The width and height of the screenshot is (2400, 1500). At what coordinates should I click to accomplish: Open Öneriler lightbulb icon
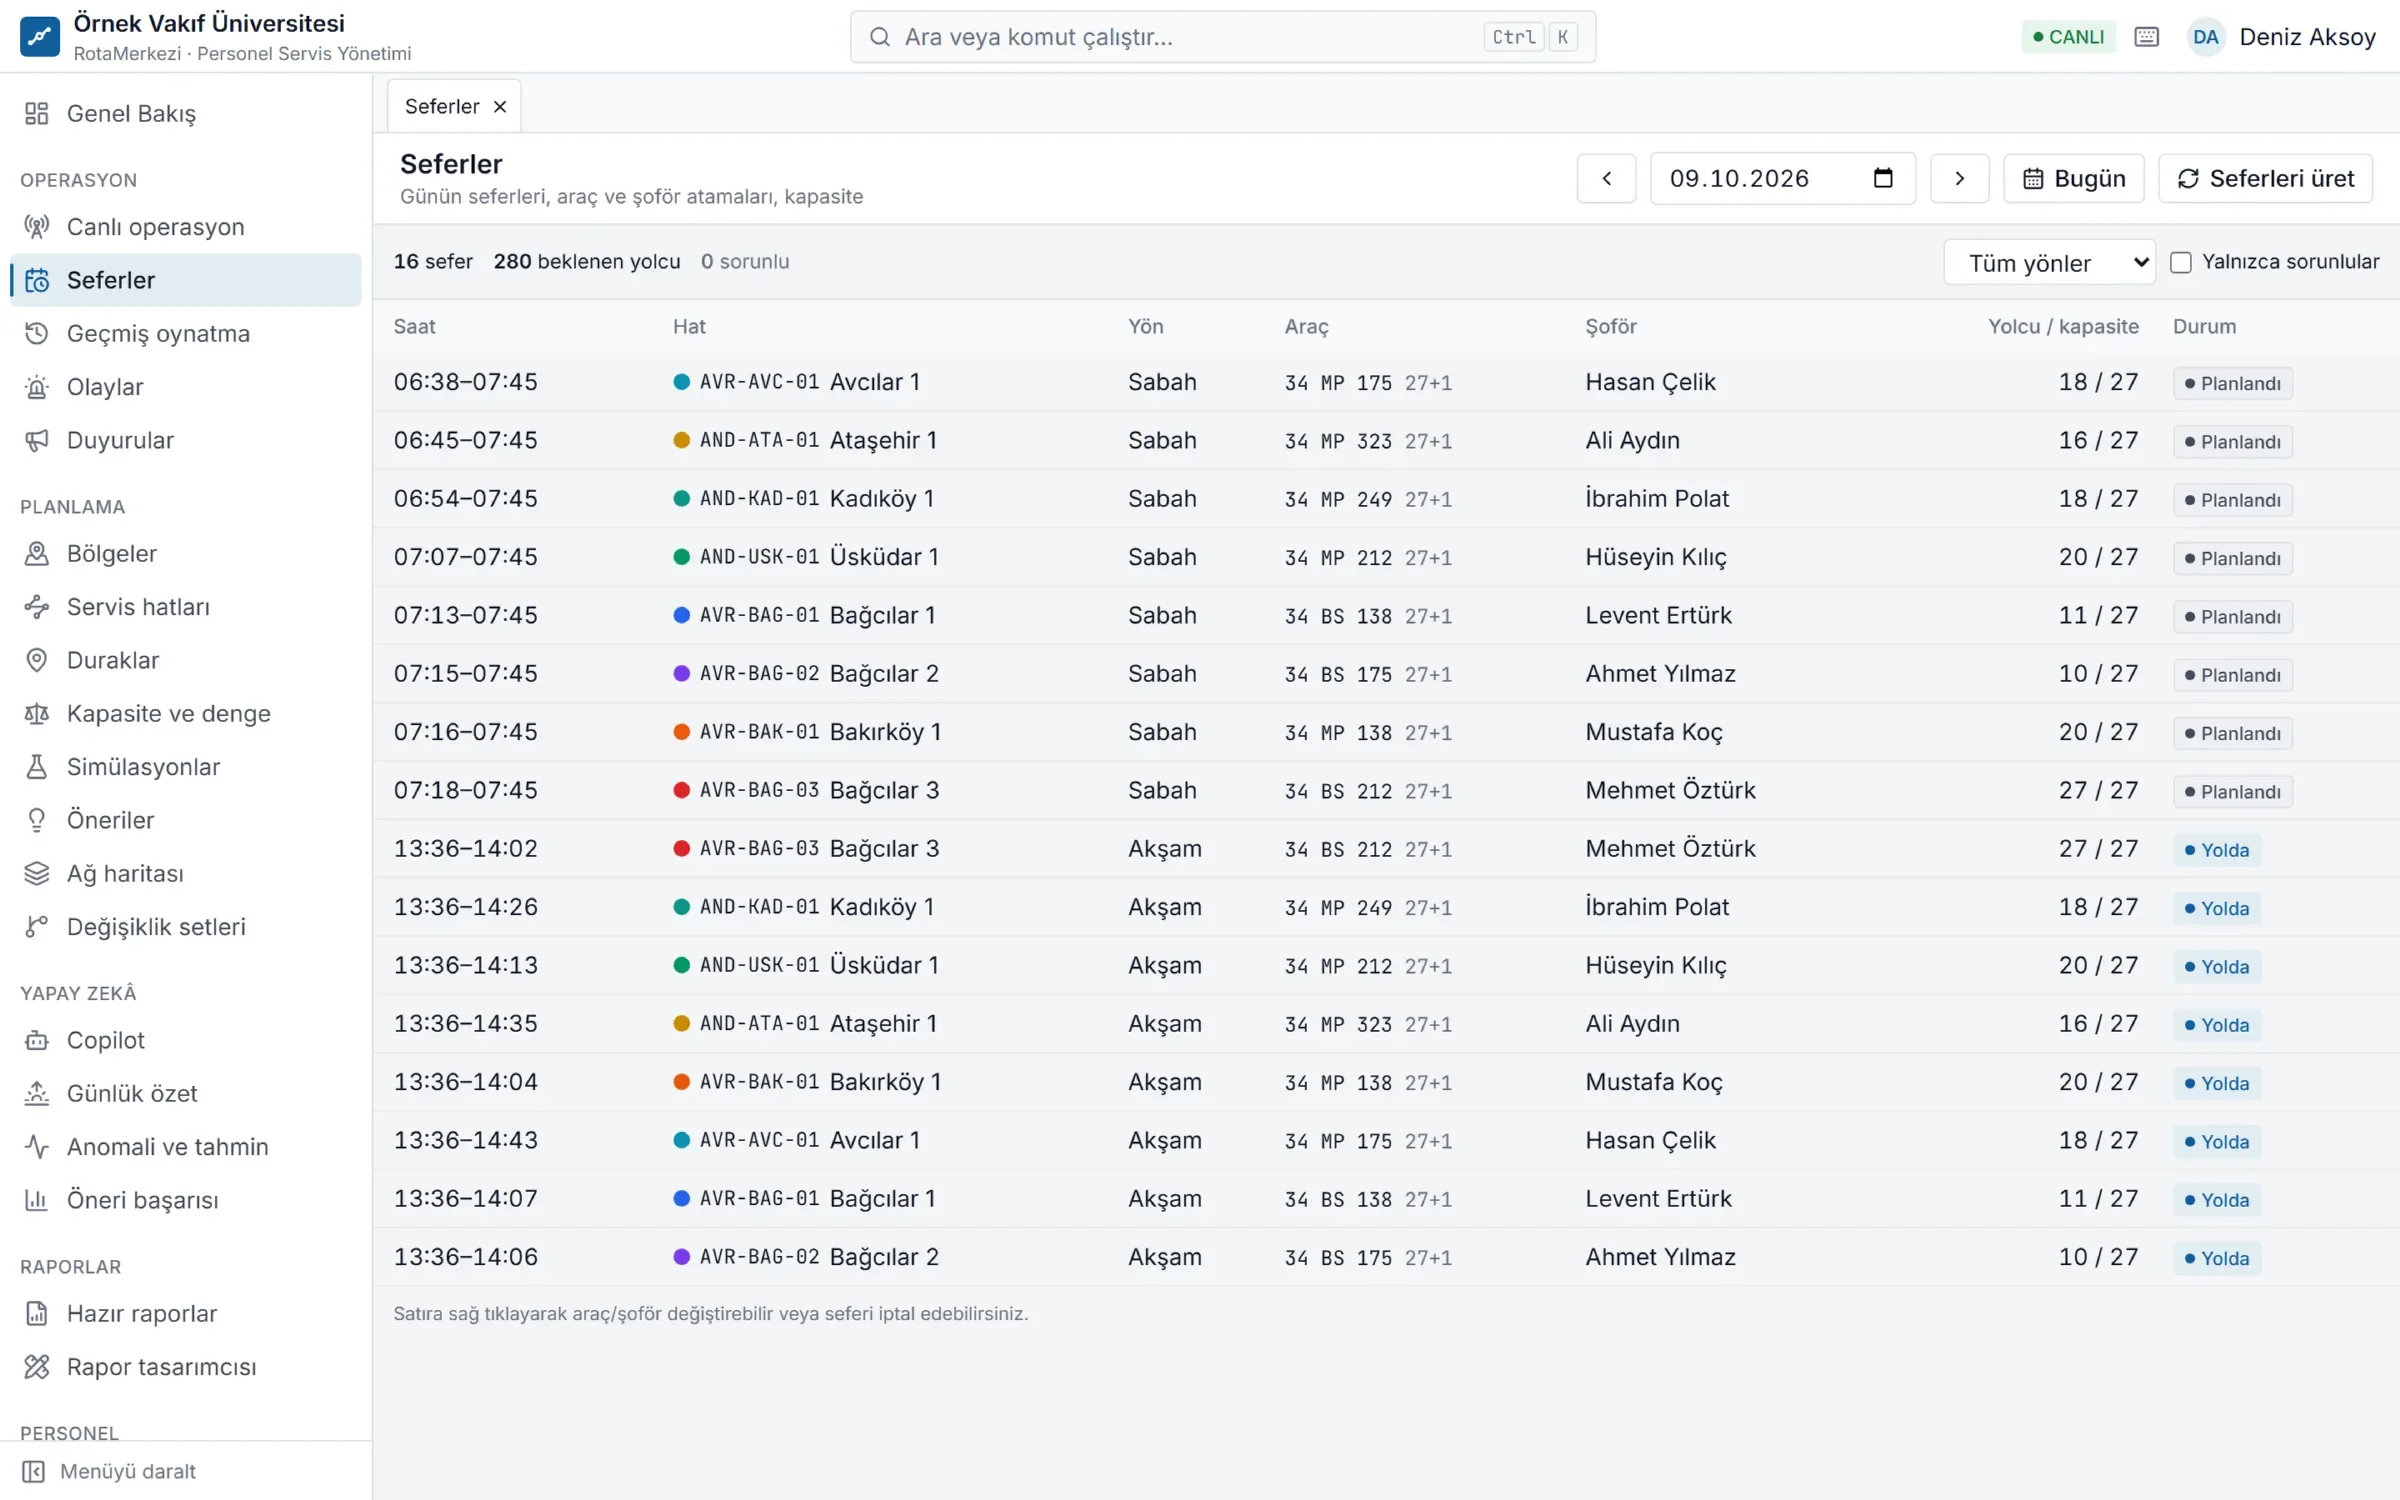[x=37, y=820]
